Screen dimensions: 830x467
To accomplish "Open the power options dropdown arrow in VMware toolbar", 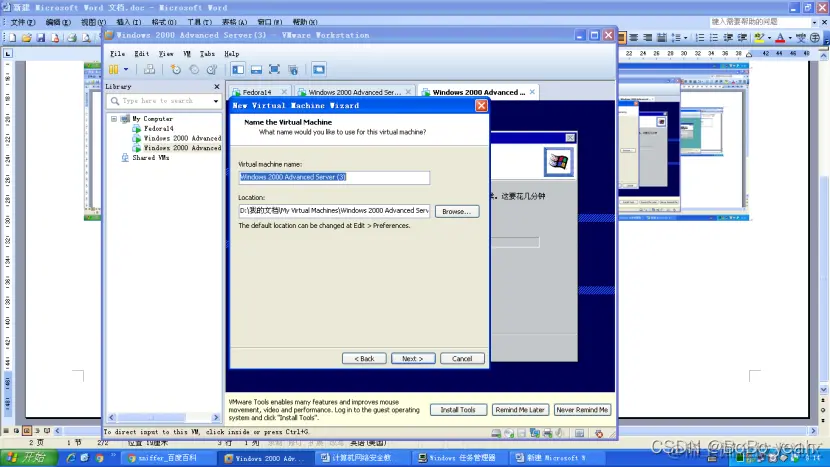I will point(126,69).
